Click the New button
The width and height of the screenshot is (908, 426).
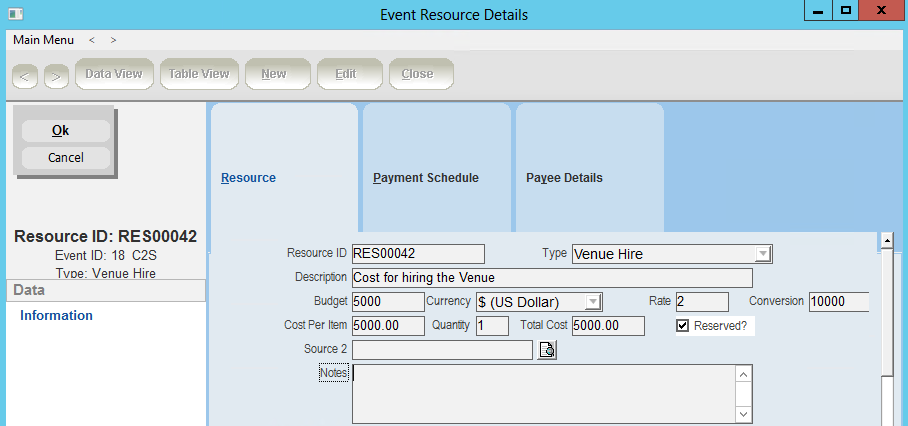278,74
